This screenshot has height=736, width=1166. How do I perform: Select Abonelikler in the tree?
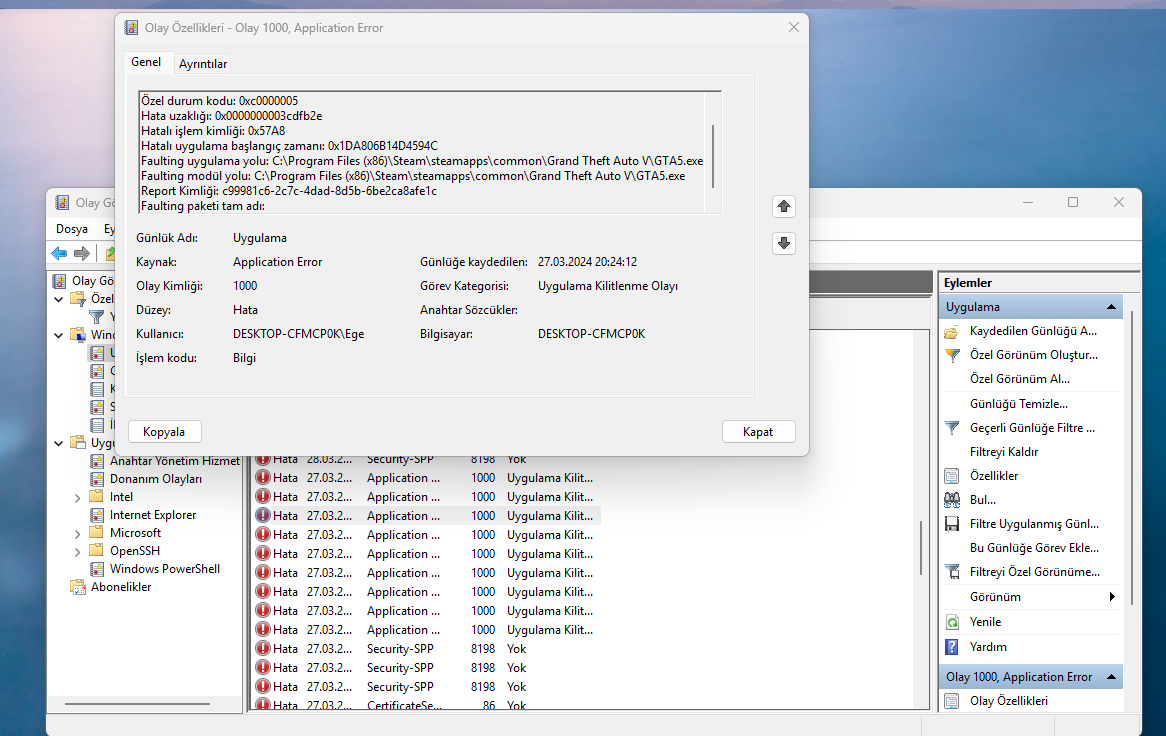121,587
